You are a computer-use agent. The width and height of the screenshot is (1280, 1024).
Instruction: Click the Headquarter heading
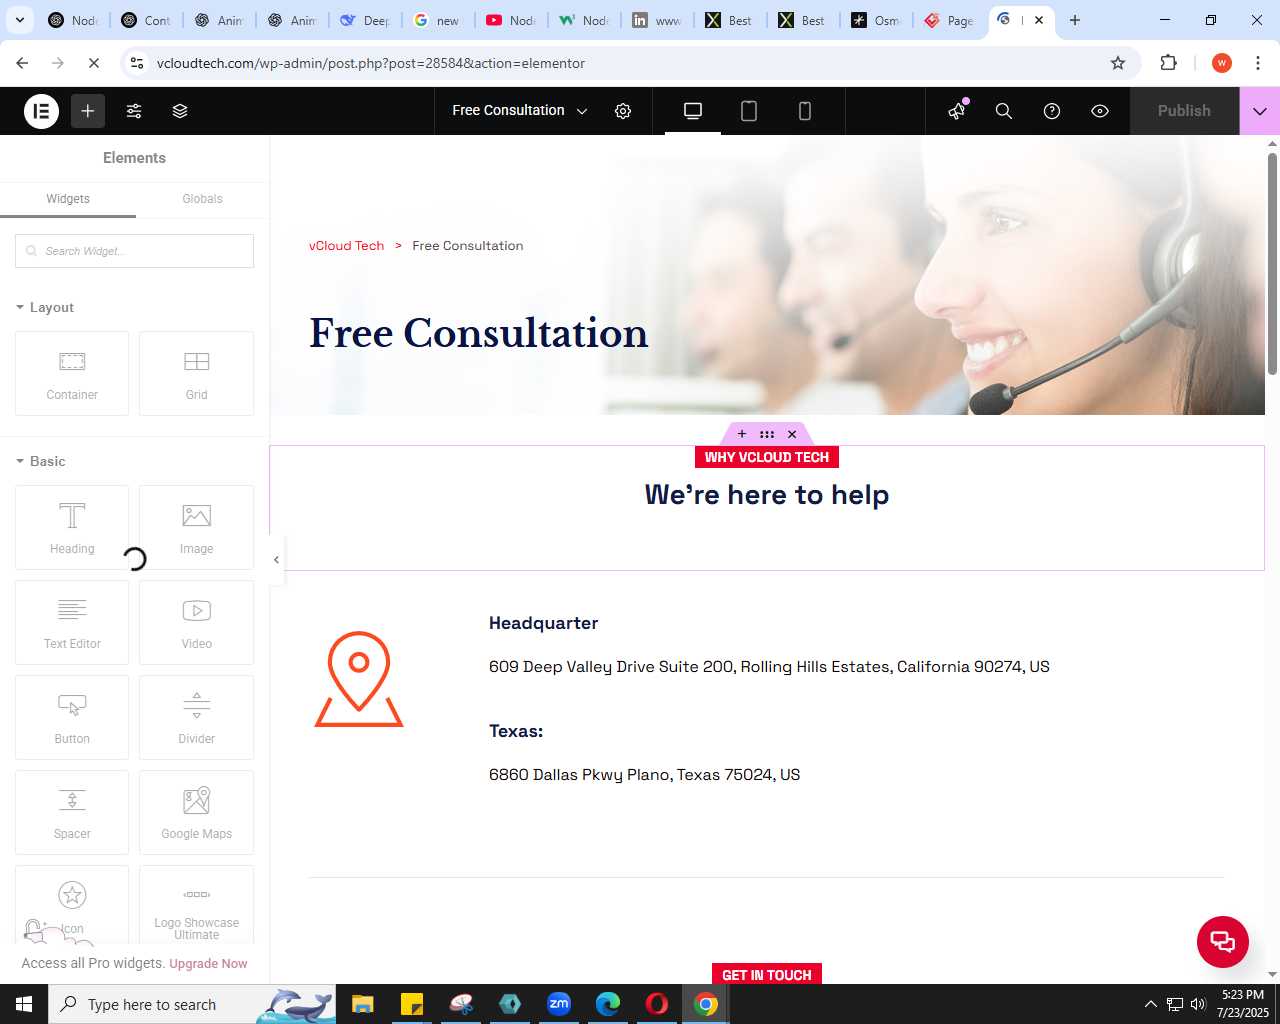pos(543,623)
